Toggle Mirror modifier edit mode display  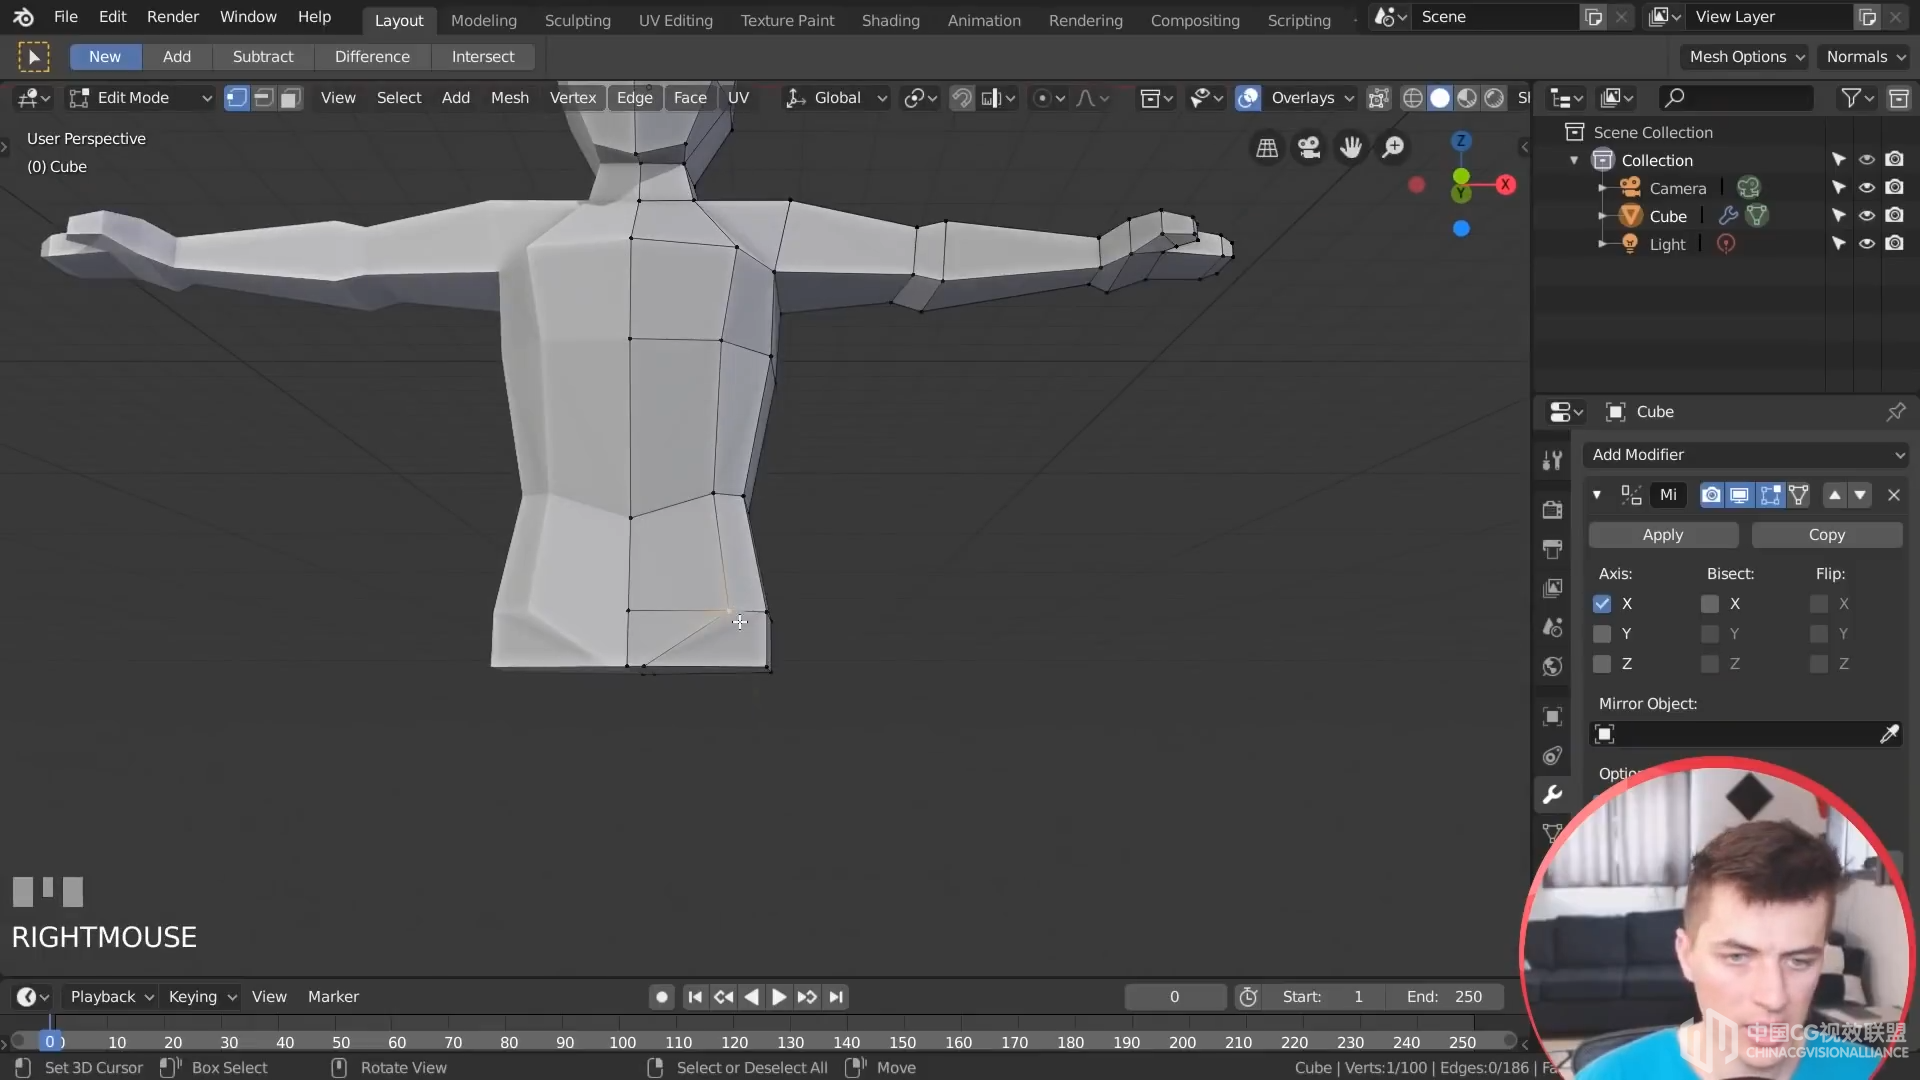[1770, 495]
